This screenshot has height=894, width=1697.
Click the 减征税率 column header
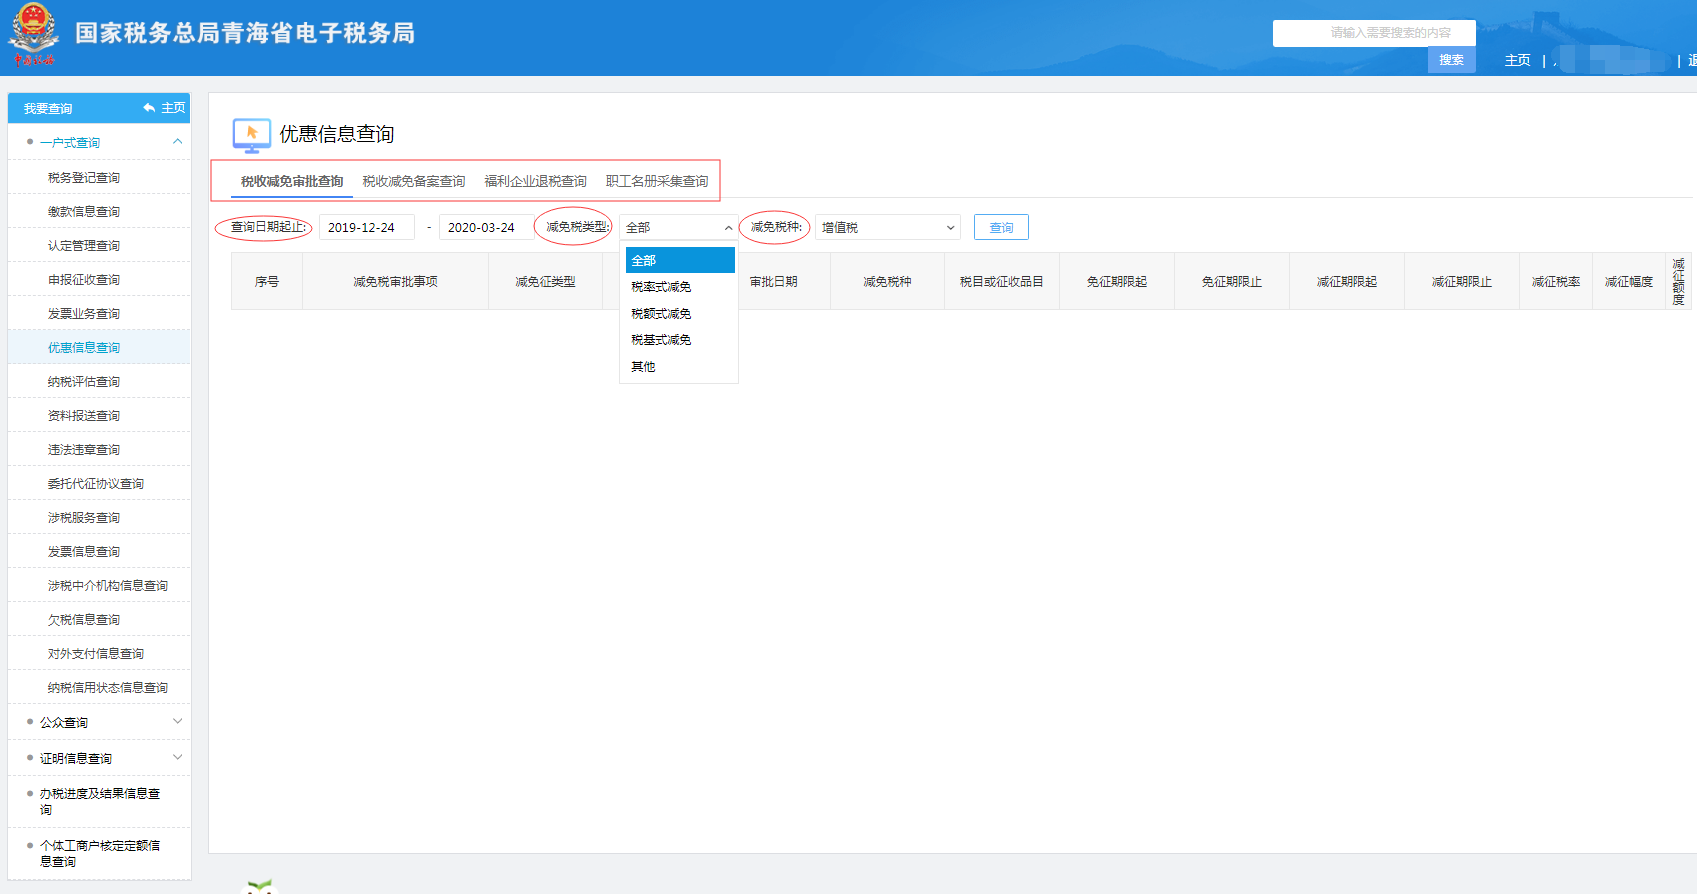[x=1556, y=282]
